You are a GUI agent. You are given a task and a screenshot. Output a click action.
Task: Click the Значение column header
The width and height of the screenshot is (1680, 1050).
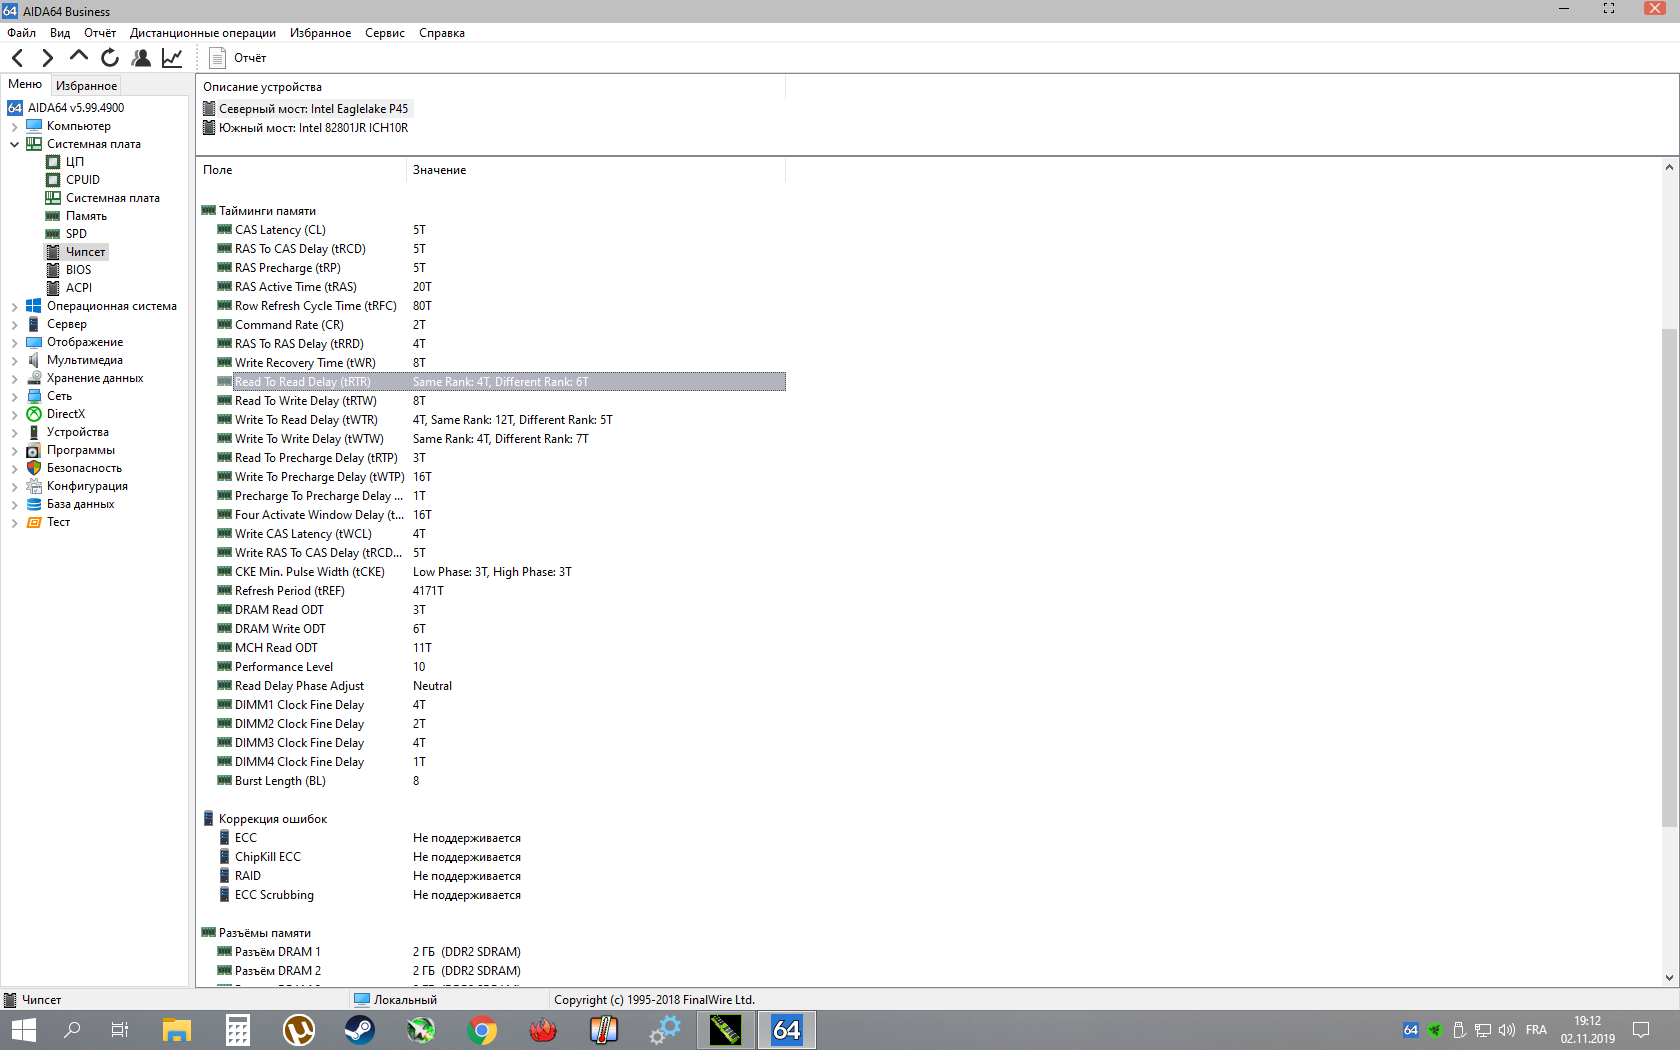(x=596, y=170)
